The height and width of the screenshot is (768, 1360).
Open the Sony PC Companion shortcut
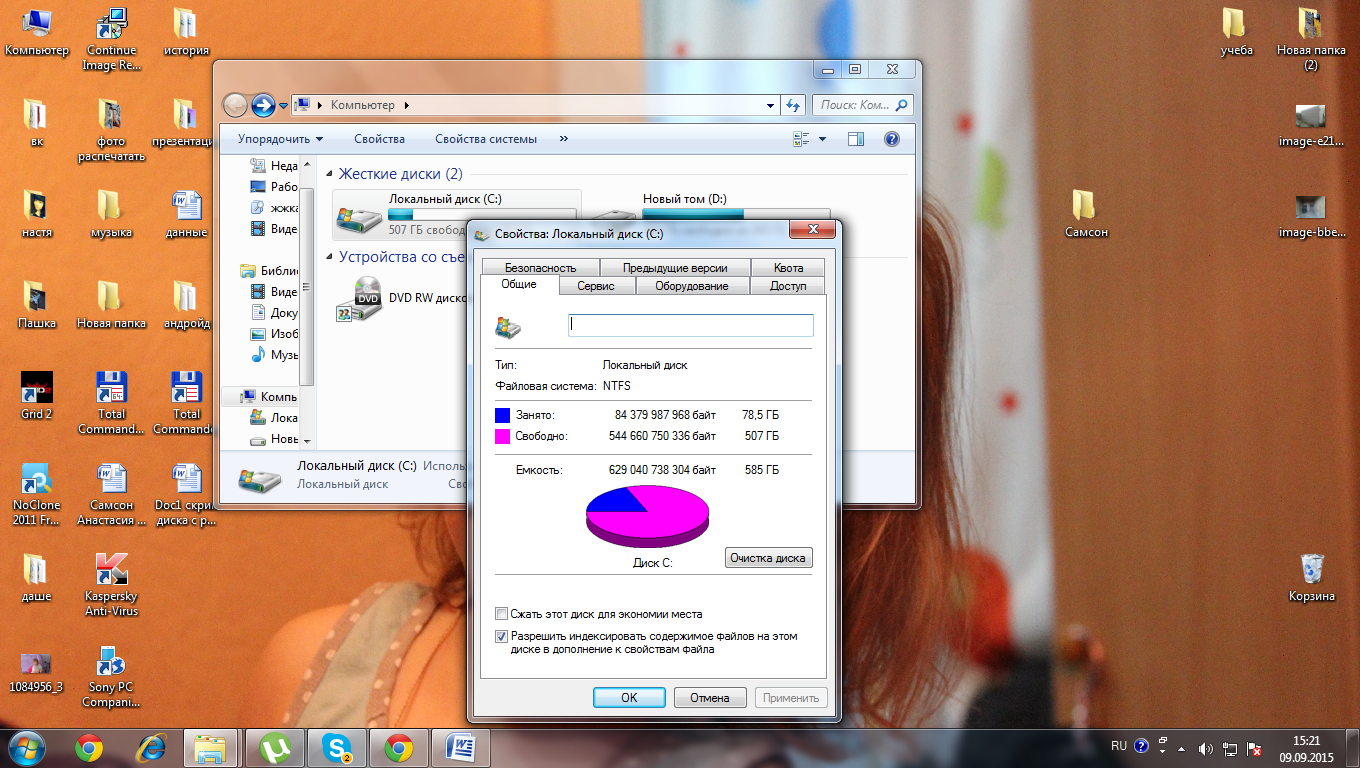[x=112, y=677]
